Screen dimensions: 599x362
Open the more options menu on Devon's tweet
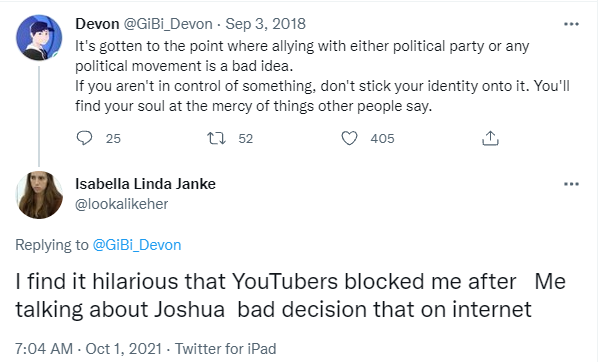pyautogui.click(x=571, y=24)
